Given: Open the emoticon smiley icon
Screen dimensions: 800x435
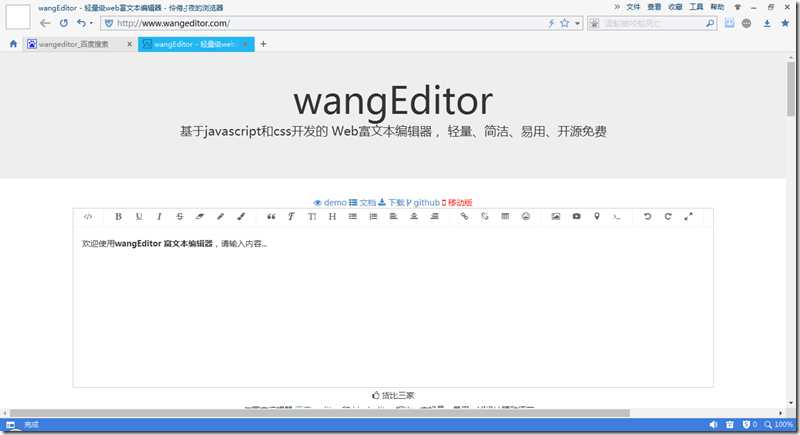Looking at the screenshot, I should (x=526, y=217).
